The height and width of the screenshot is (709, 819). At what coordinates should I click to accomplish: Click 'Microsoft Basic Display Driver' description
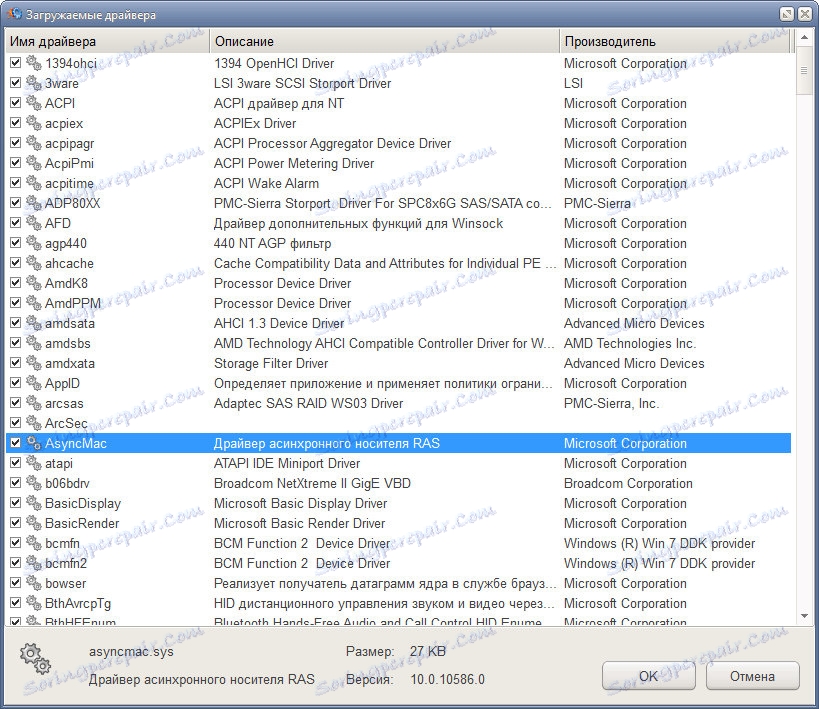point(300,503)
